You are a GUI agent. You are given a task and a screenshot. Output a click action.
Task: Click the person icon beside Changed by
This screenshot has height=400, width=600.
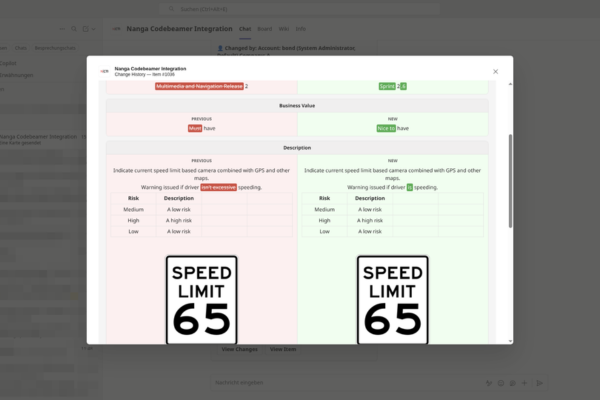pyautogui.click(x=220, y=48)
